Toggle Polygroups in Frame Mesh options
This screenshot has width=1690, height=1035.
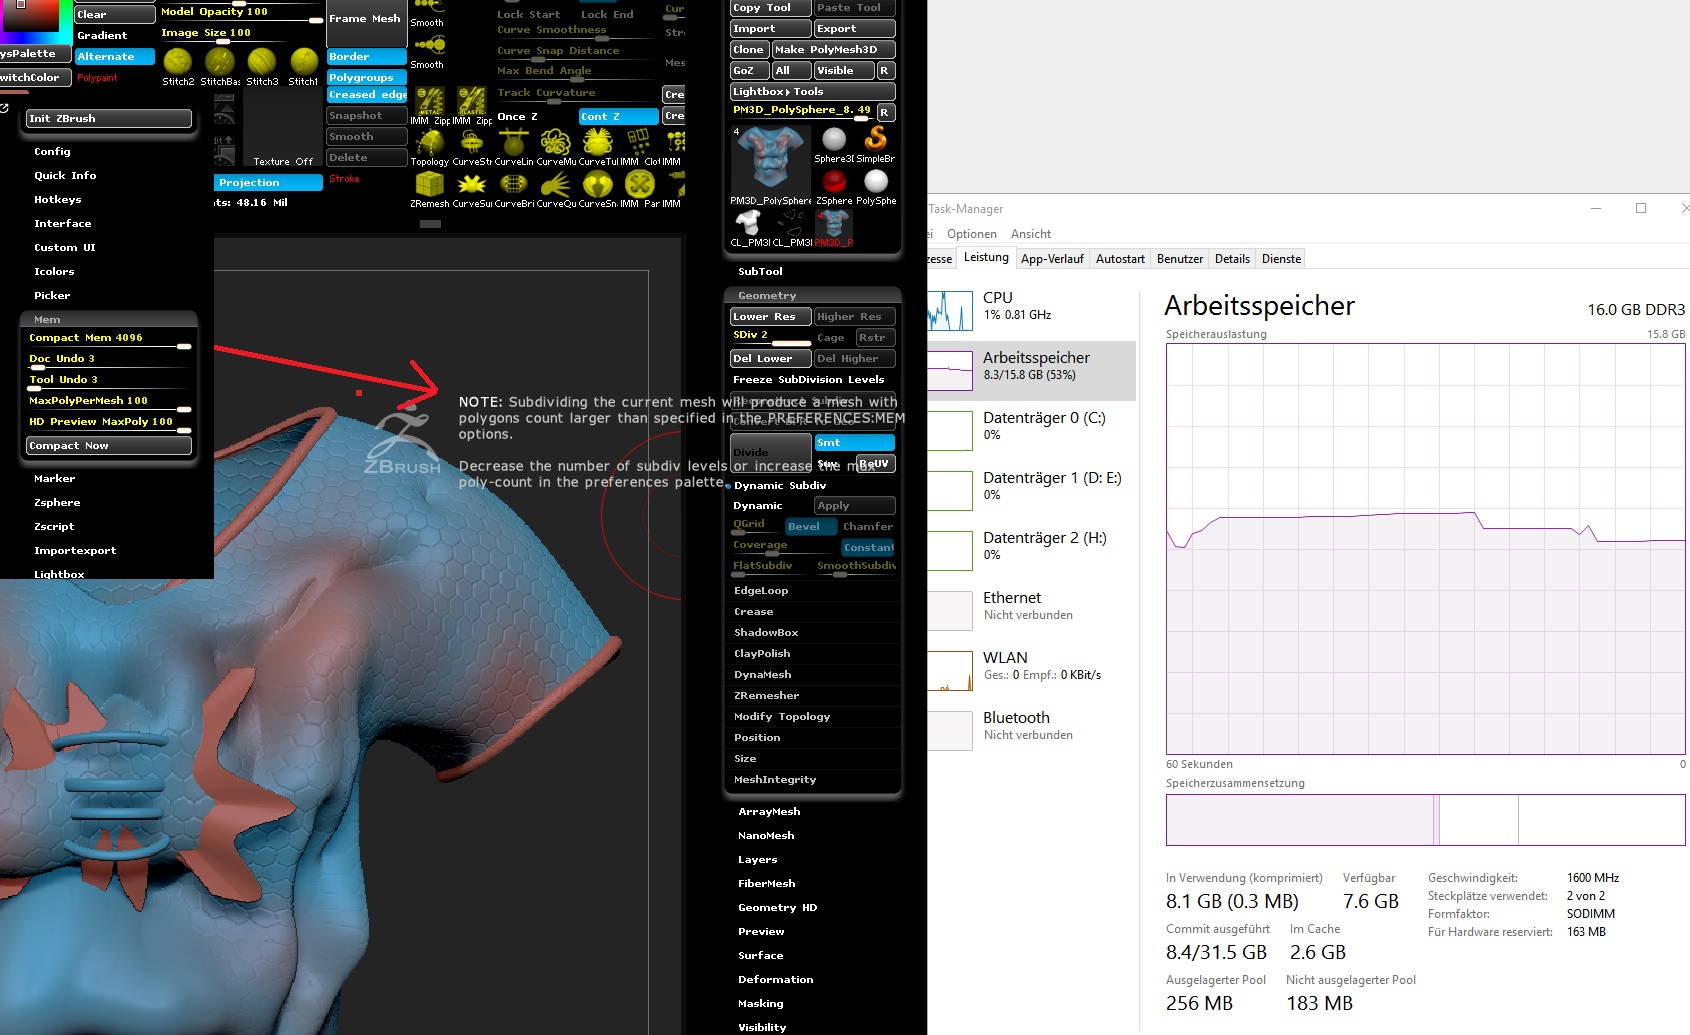click(x=367, y=77)
